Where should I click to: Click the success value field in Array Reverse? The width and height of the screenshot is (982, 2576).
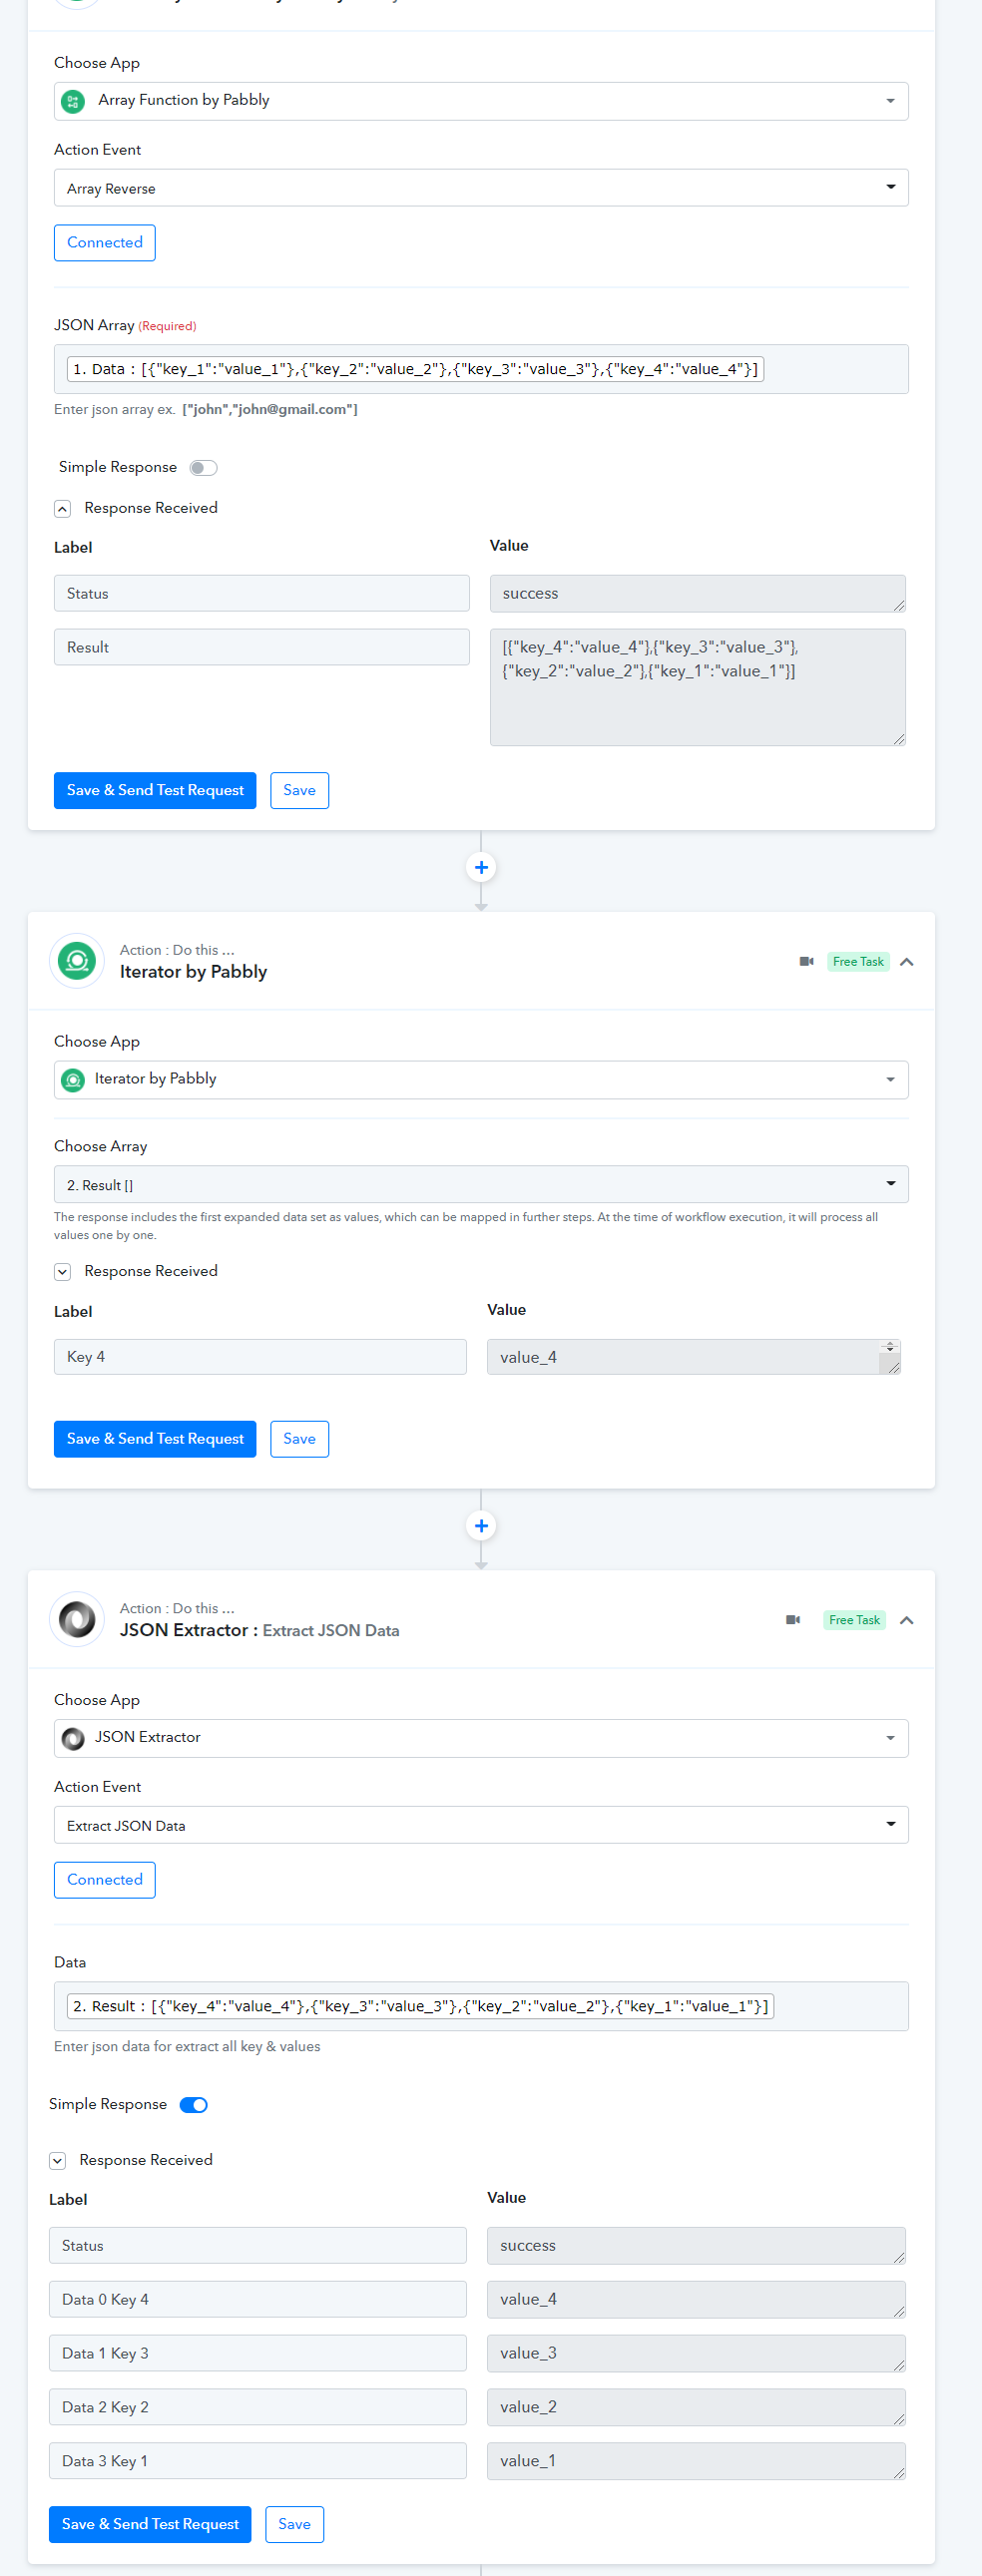click(698, 593)
